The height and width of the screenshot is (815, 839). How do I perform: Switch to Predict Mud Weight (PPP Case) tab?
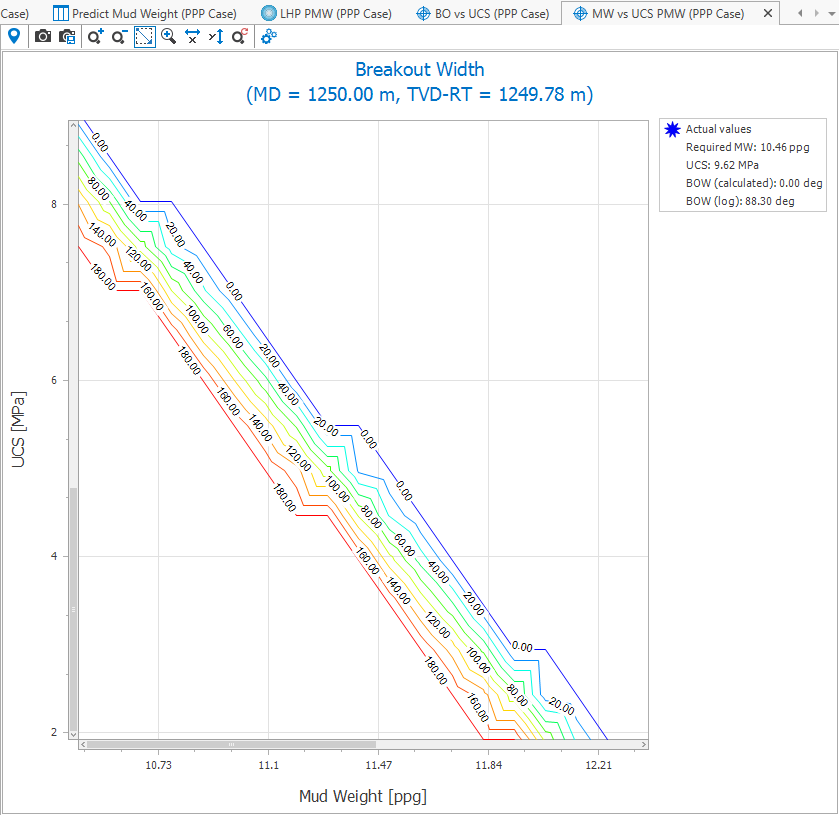[x=146, y=14]
